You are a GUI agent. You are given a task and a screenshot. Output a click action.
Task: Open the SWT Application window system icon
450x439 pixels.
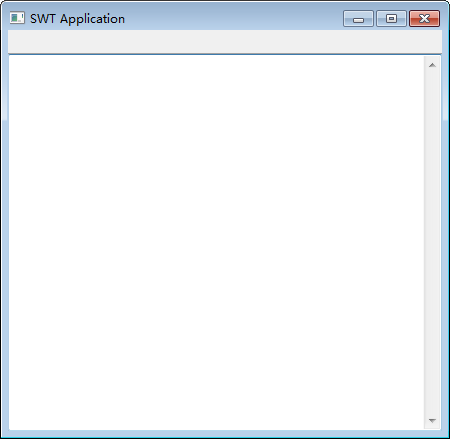tap(17, 18)
